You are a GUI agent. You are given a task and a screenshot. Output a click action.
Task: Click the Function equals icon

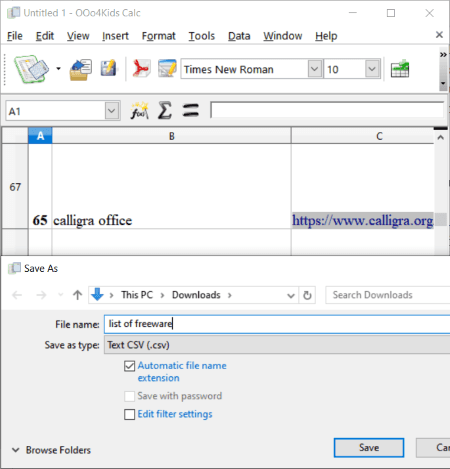click(x=191, y=111)
